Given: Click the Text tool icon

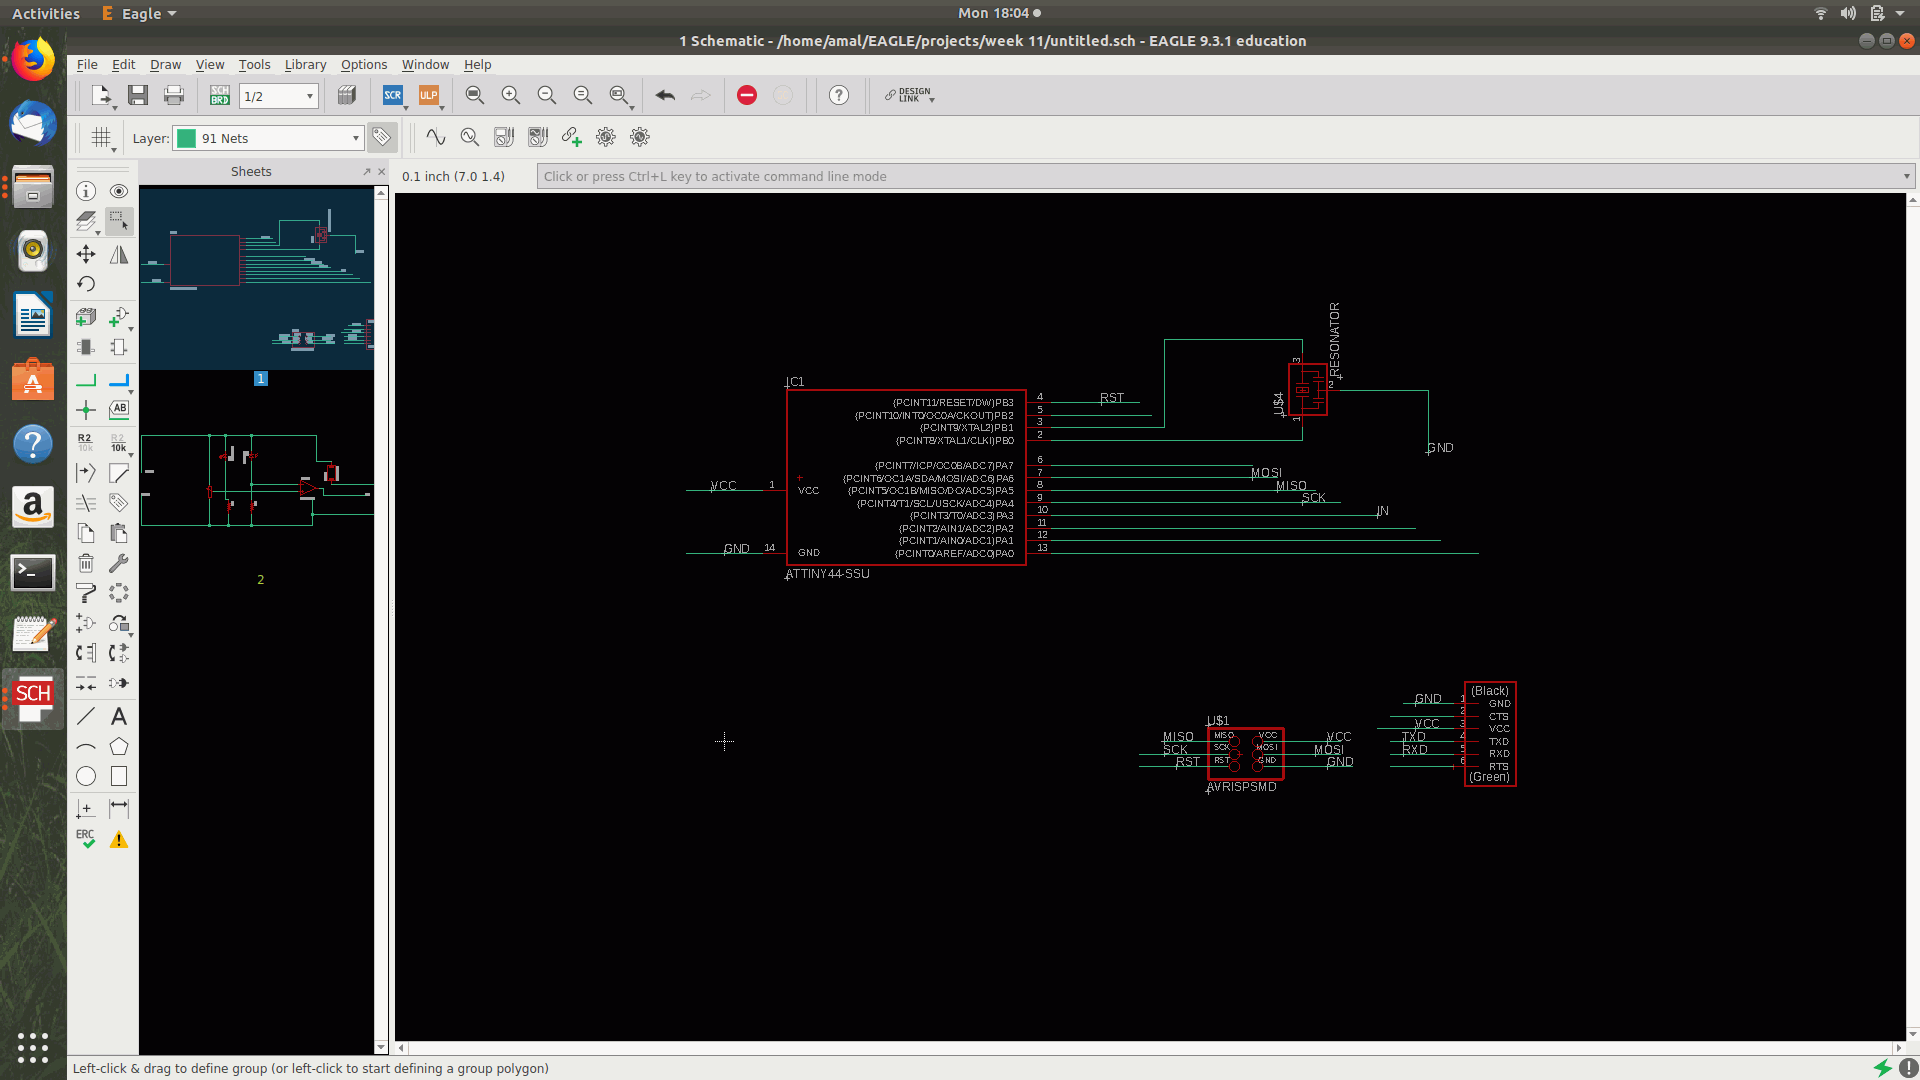Looking at the screenshot, I should pos(119,716).
